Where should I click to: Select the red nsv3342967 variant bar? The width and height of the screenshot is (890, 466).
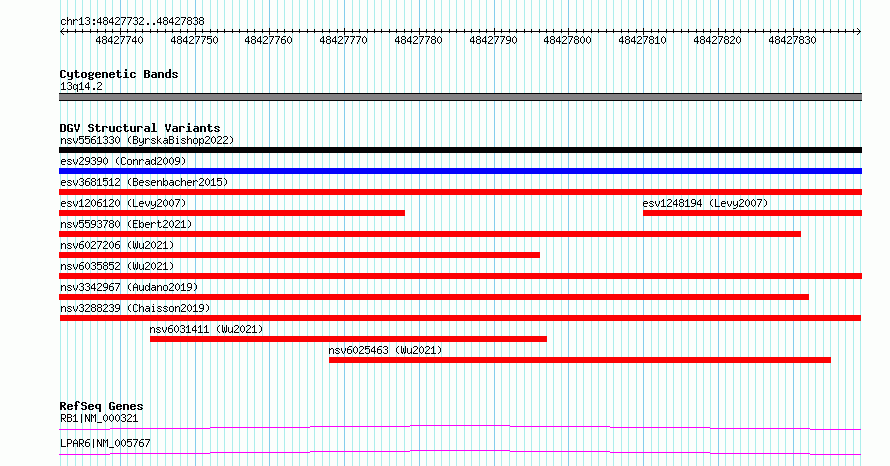pyautogui.click(x=434, y=297)
